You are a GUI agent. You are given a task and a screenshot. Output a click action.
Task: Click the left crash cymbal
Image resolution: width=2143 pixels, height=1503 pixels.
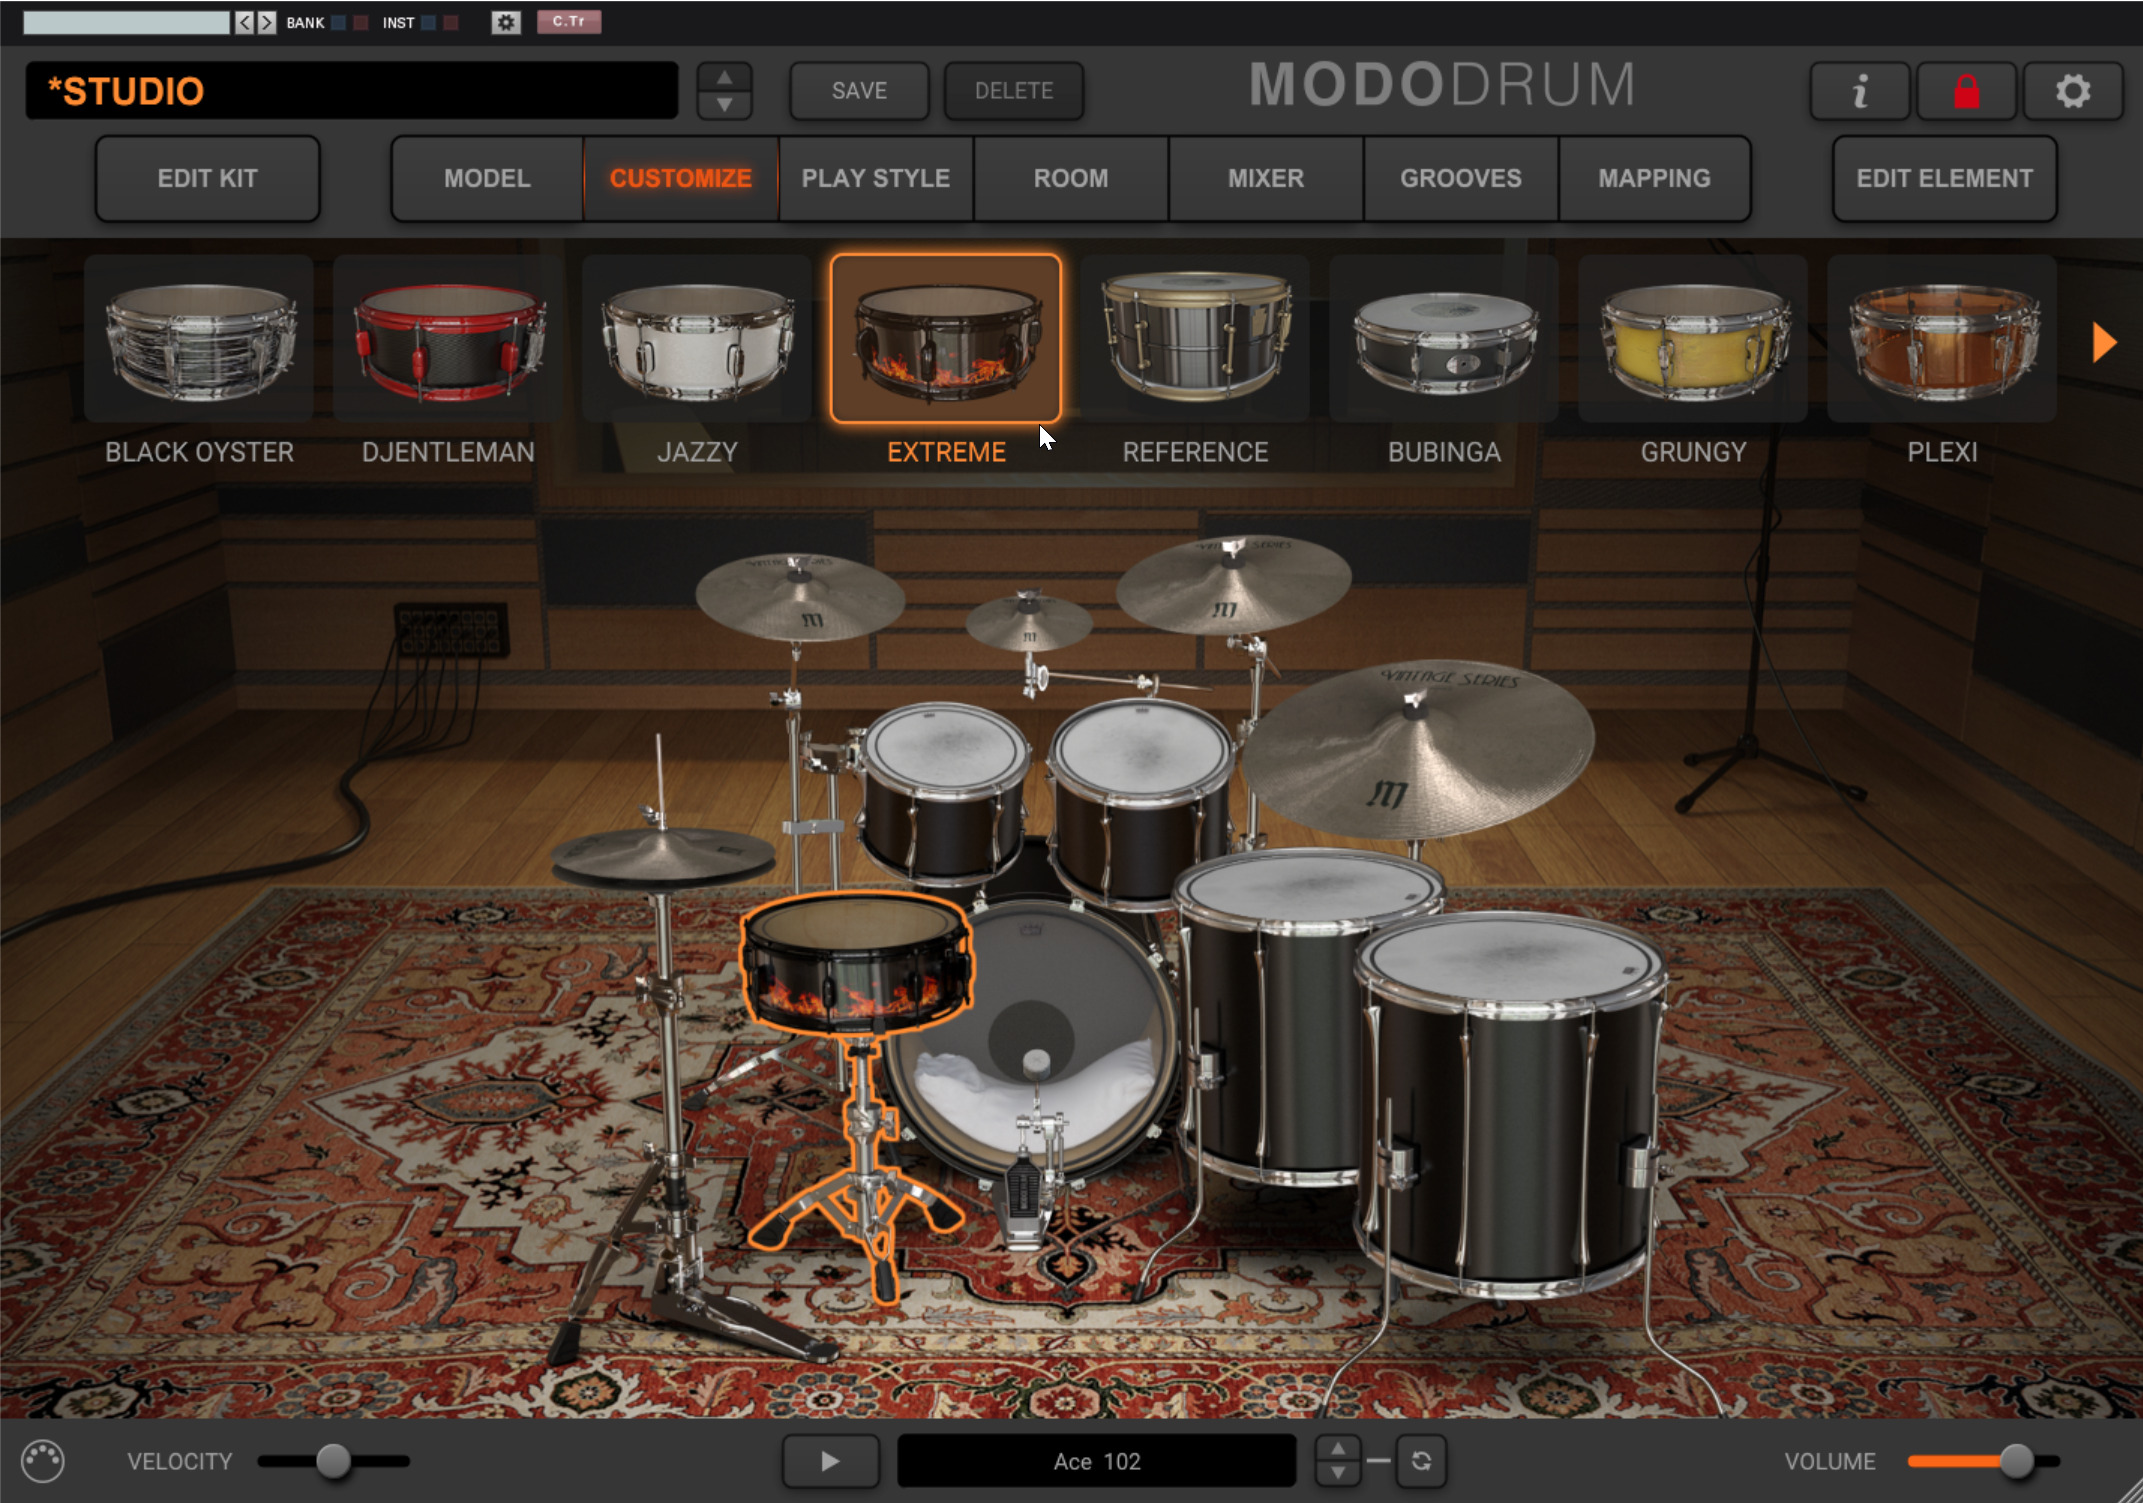800,596
